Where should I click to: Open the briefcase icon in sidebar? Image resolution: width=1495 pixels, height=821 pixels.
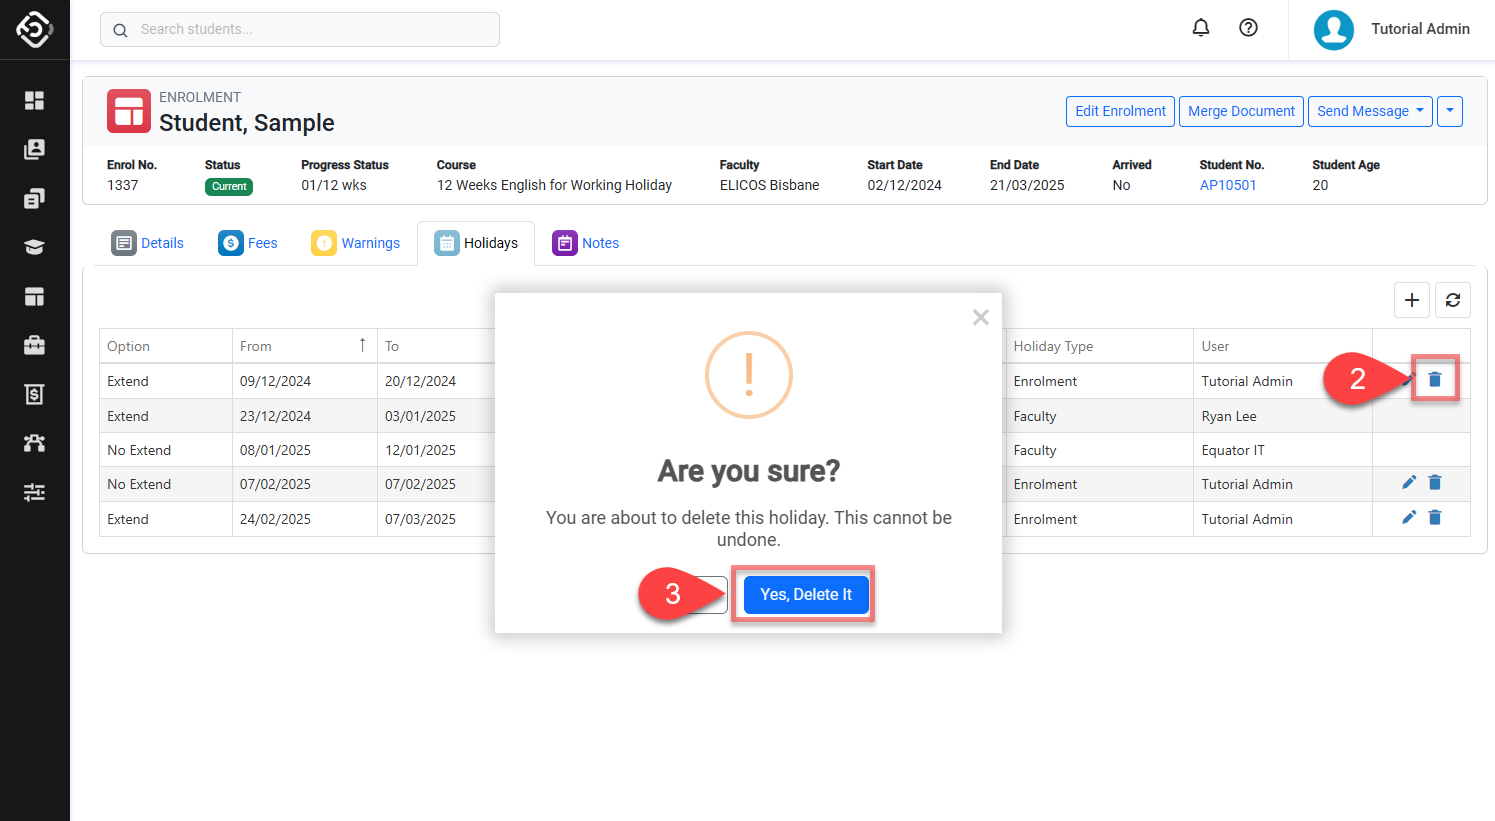(34, 345)
